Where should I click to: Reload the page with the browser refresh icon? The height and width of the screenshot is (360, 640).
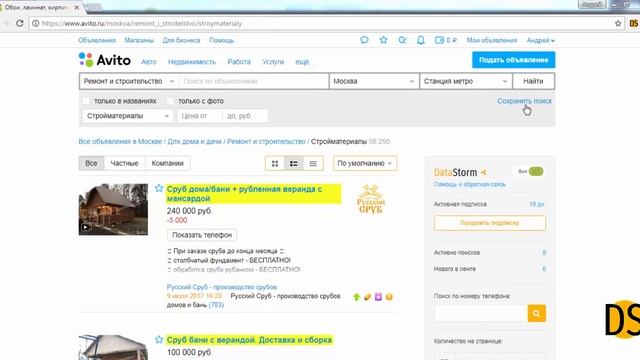tap(20, 23)
